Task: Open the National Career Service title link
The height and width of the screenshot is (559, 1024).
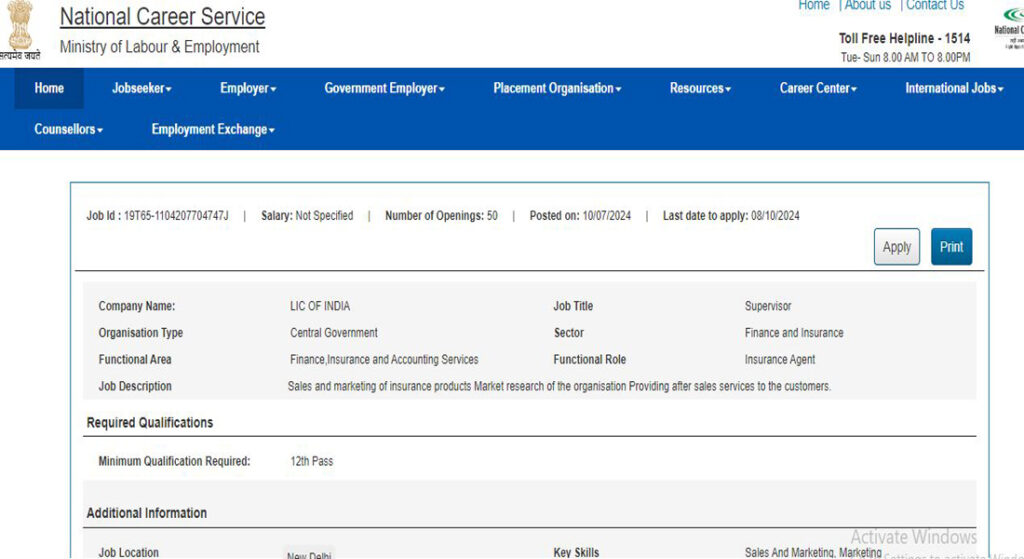Action: pyautogui.click(x=163, y=16)
